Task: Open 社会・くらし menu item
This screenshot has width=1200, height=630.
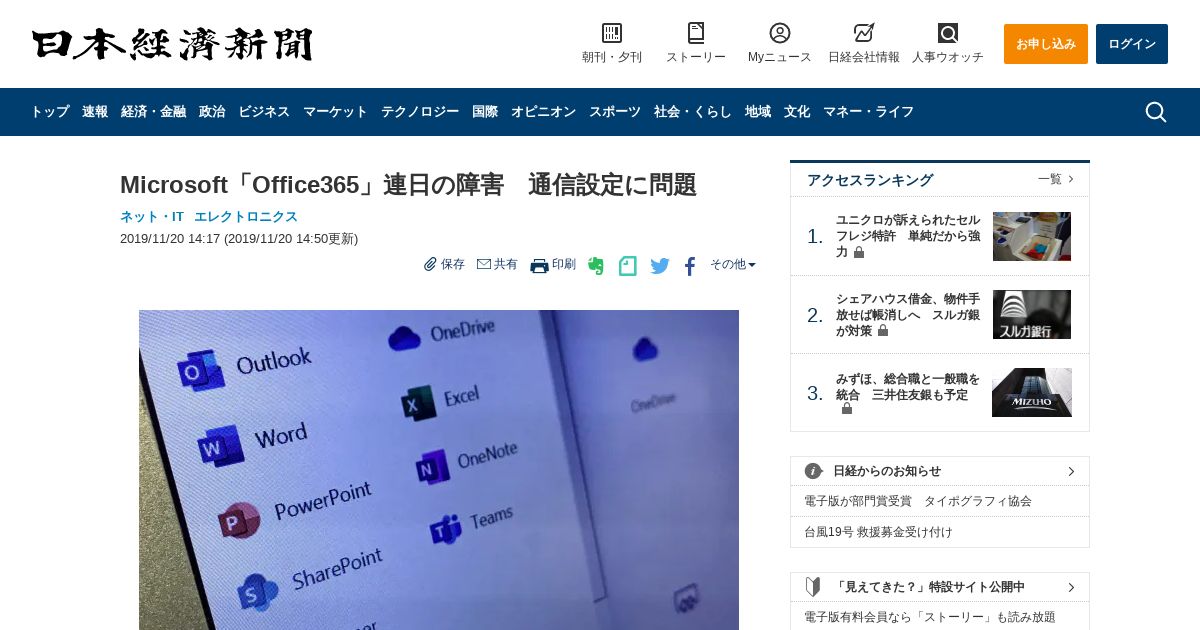Action: pos(693,112)
